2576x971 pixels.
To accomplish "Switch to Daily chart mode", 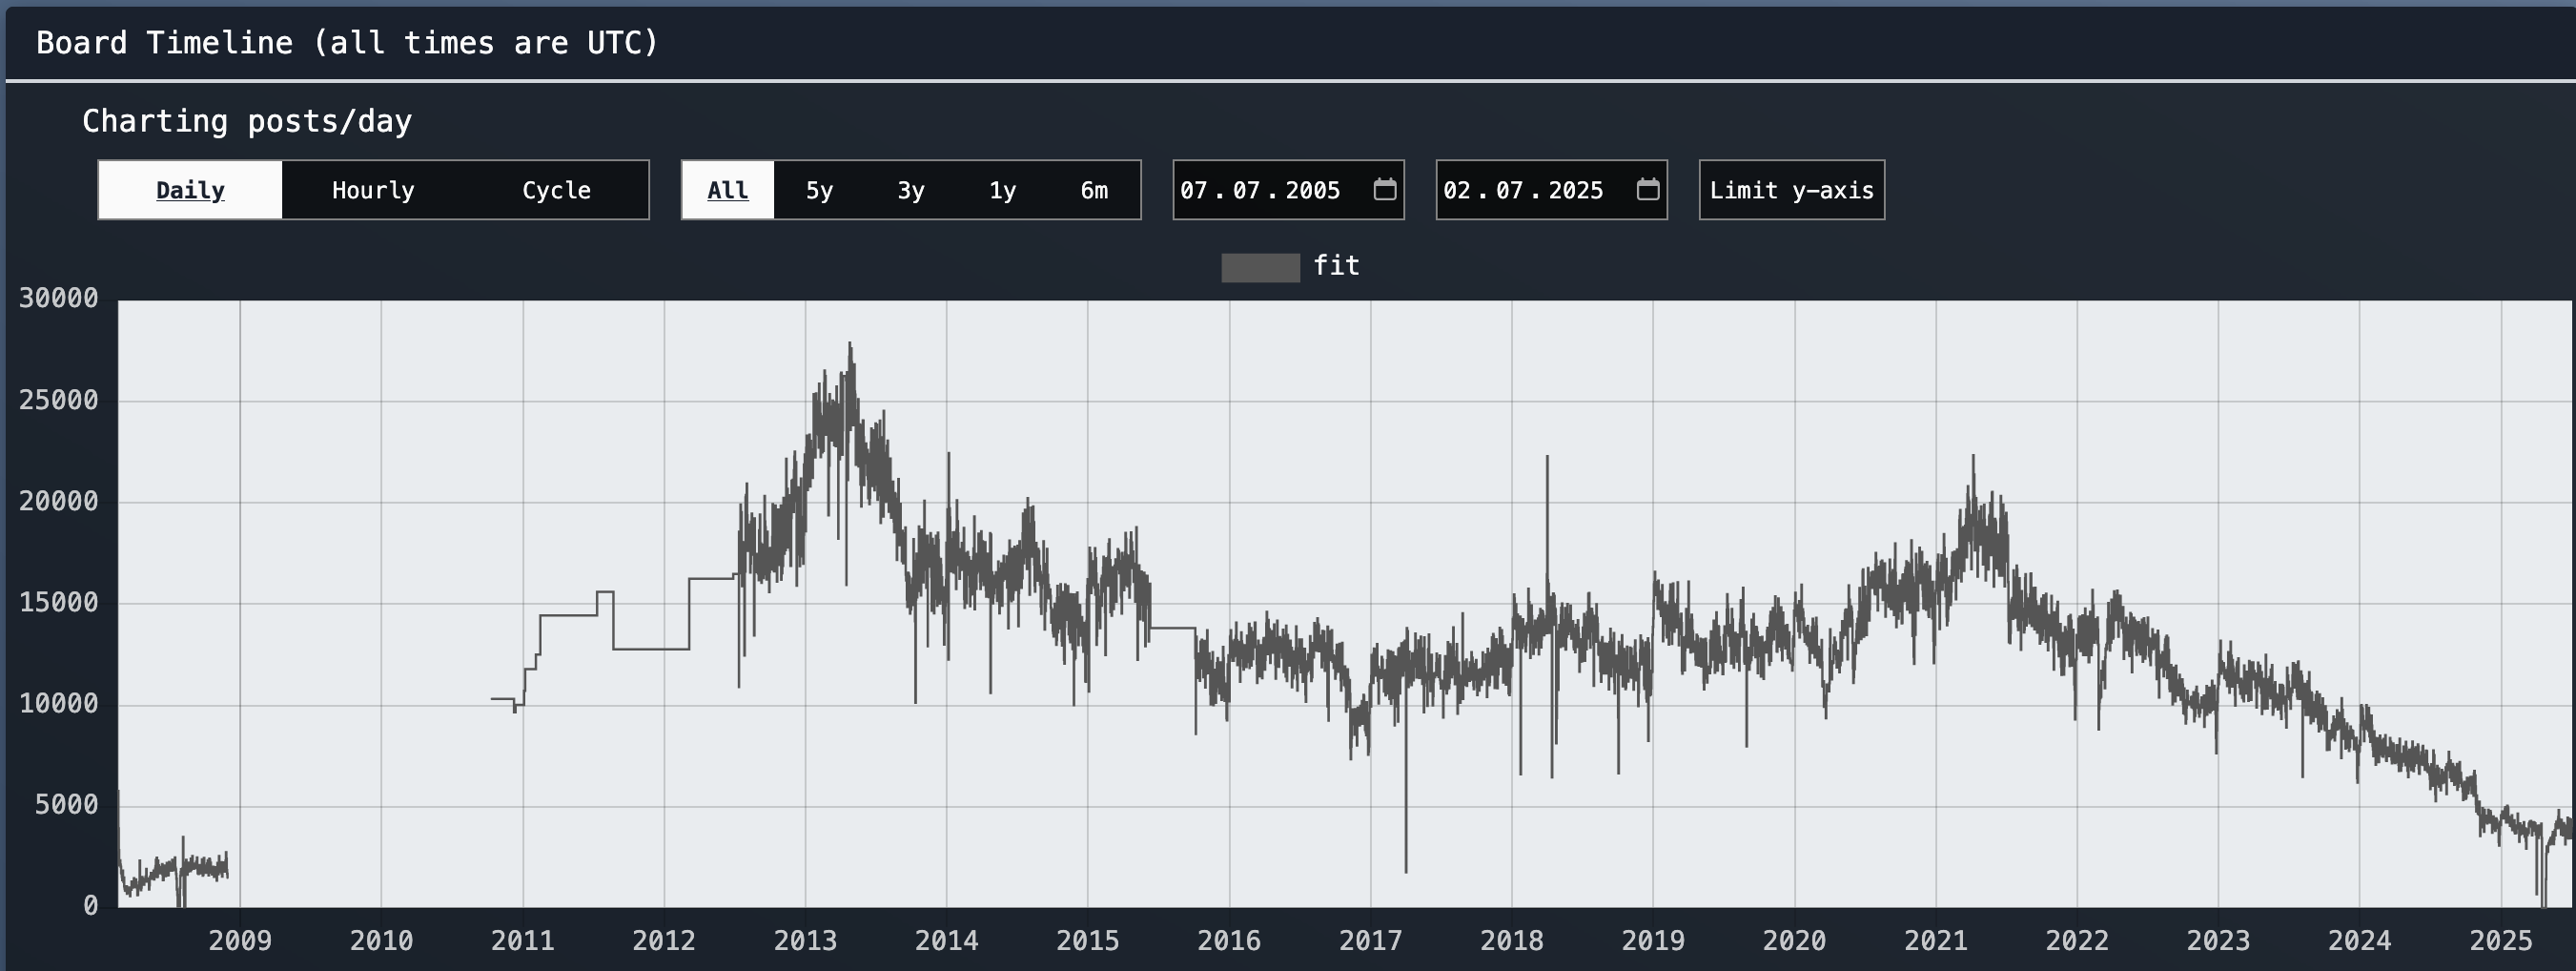I will [x=190, y=190].
